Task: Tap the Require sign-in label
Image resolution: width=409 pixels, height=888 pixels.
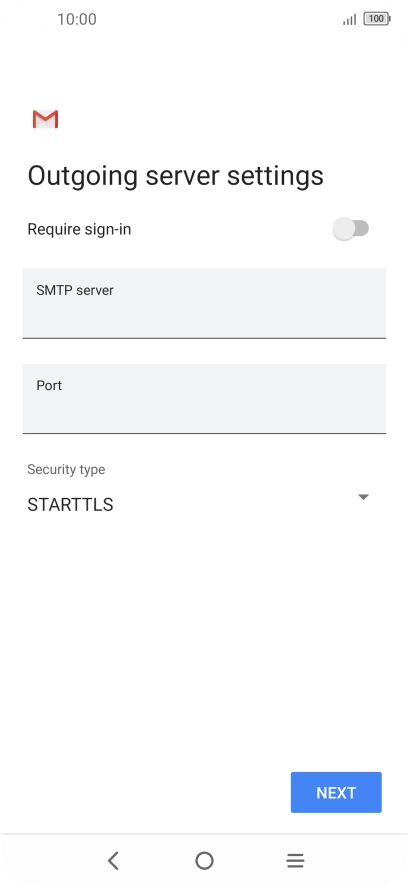Action: click(x=79, y=229)
